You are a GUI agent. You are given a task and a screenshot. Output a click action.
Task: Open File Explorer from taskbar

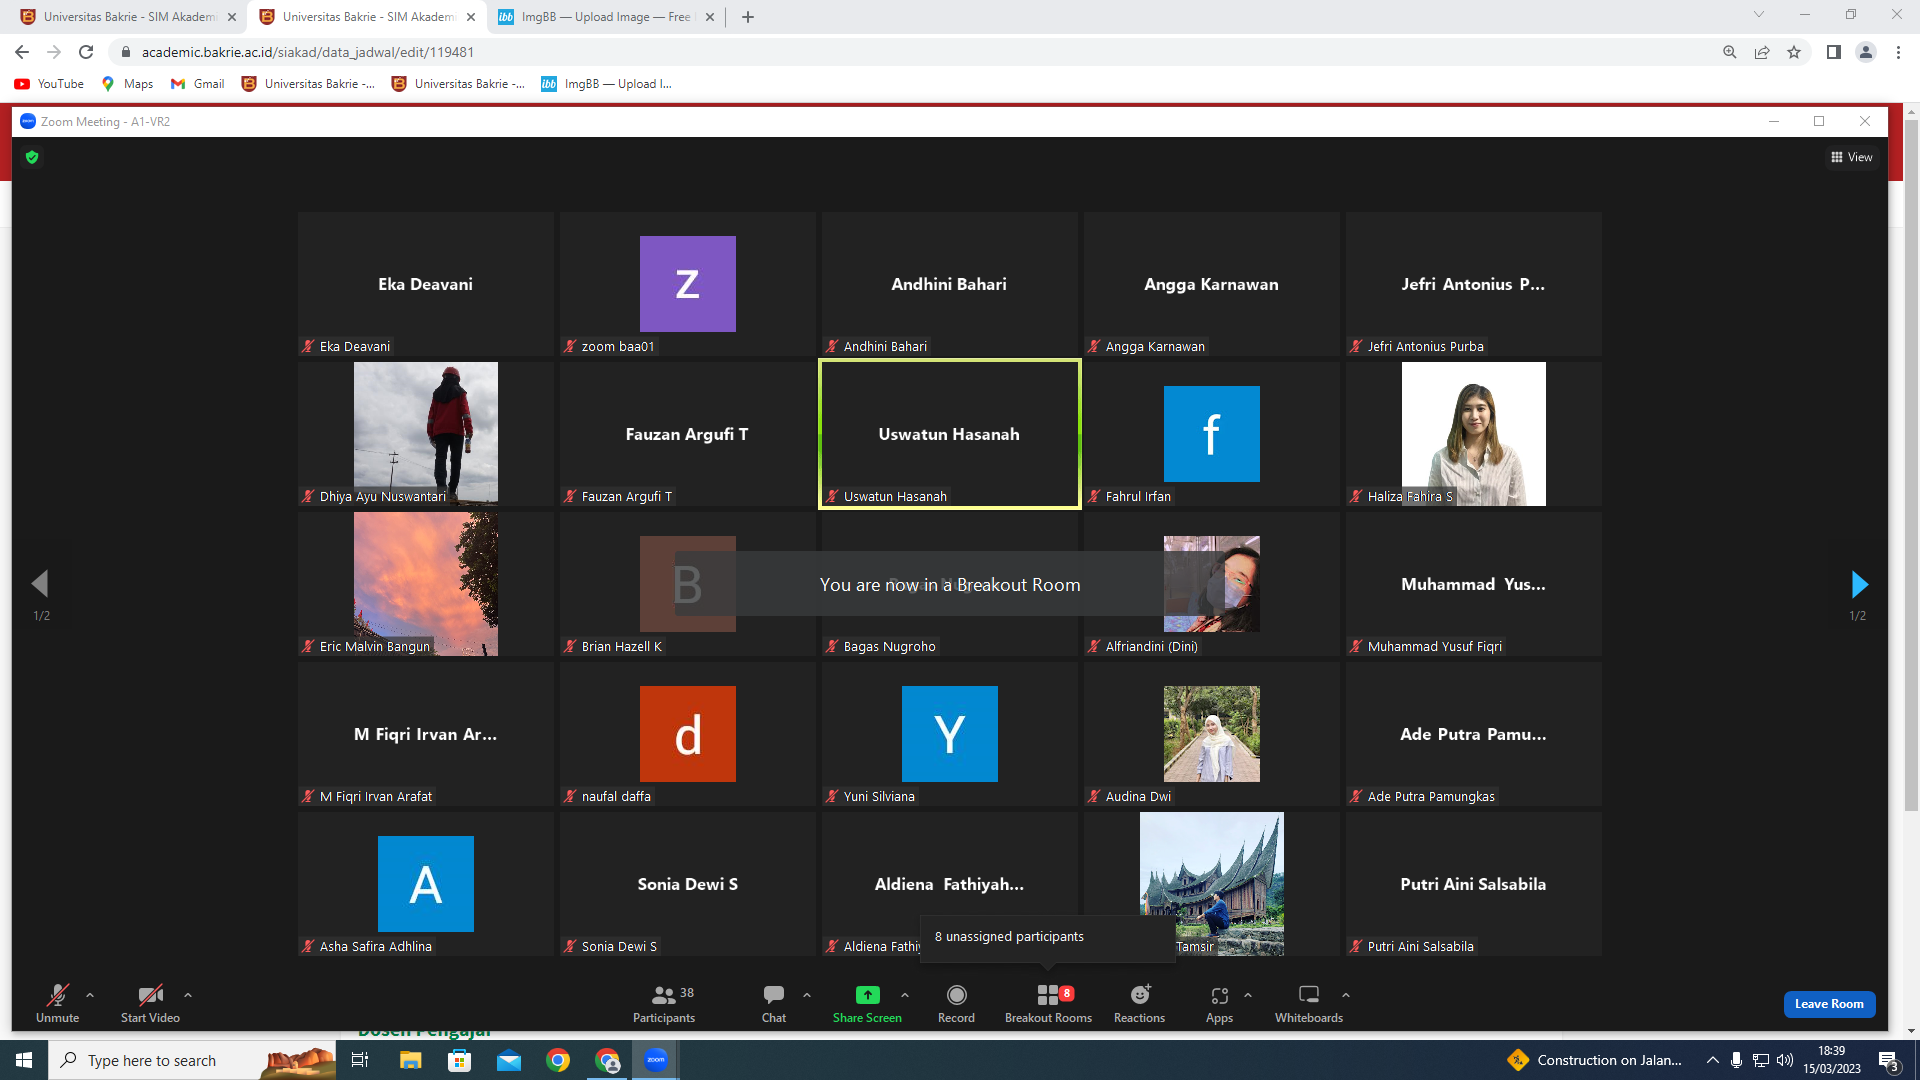[x=410, y=1060]
